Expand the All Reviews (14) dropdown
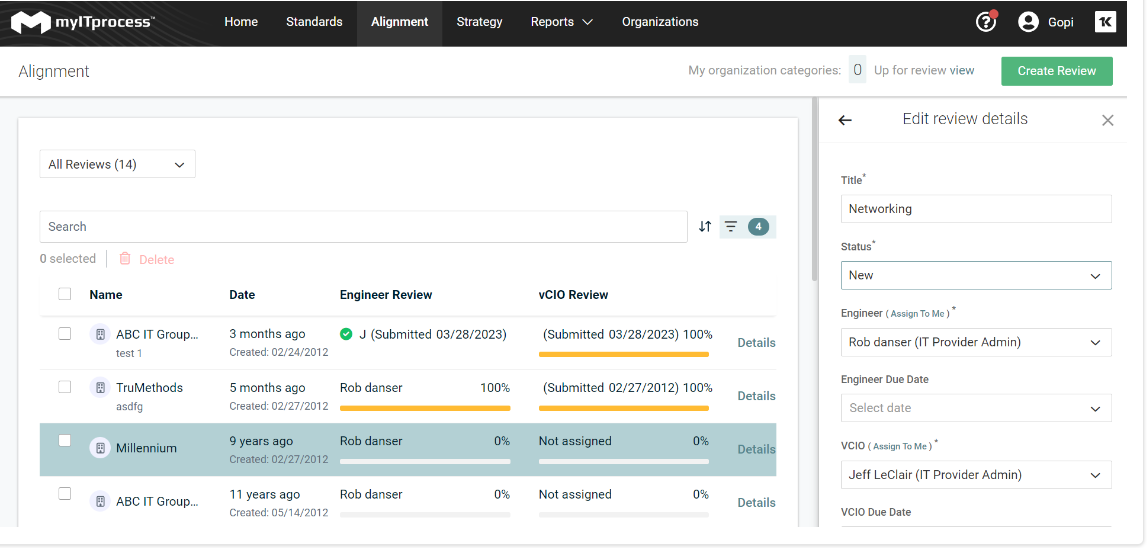This screenshot has width=1147, height=548. (117, 164)
